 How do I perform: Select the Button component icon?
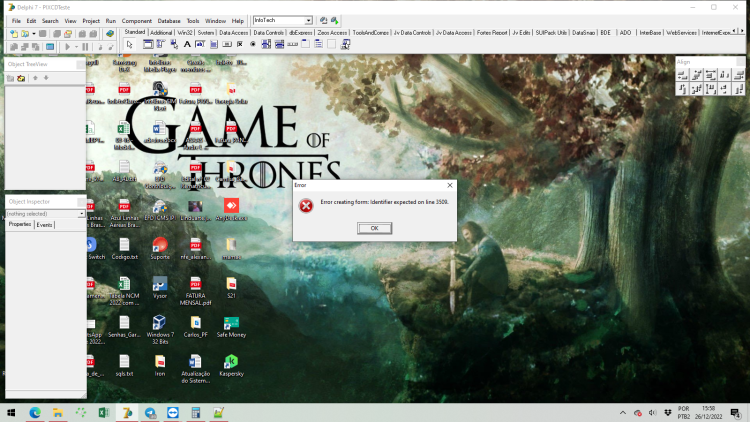point(227,44)
